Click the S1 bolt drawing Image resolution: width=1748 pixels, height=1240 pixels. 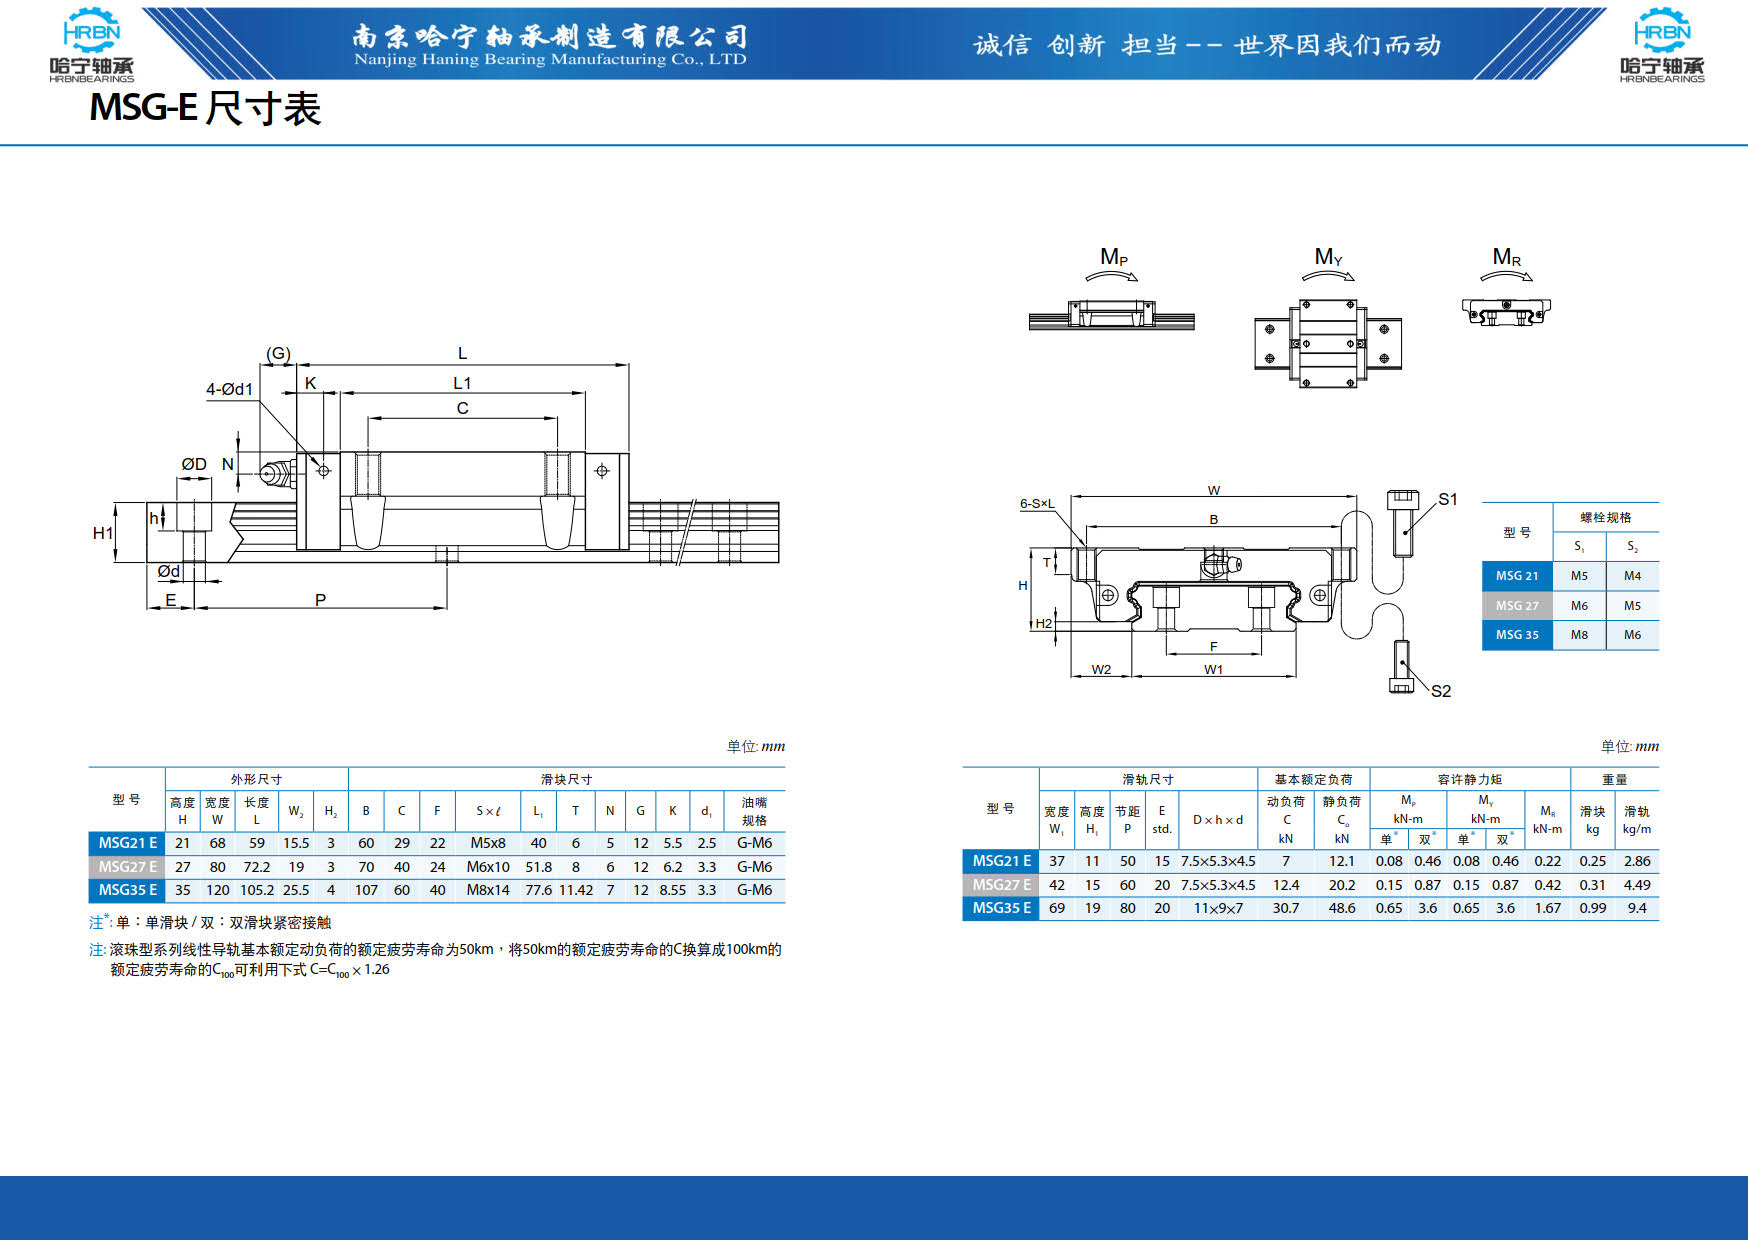point(1403,522)
